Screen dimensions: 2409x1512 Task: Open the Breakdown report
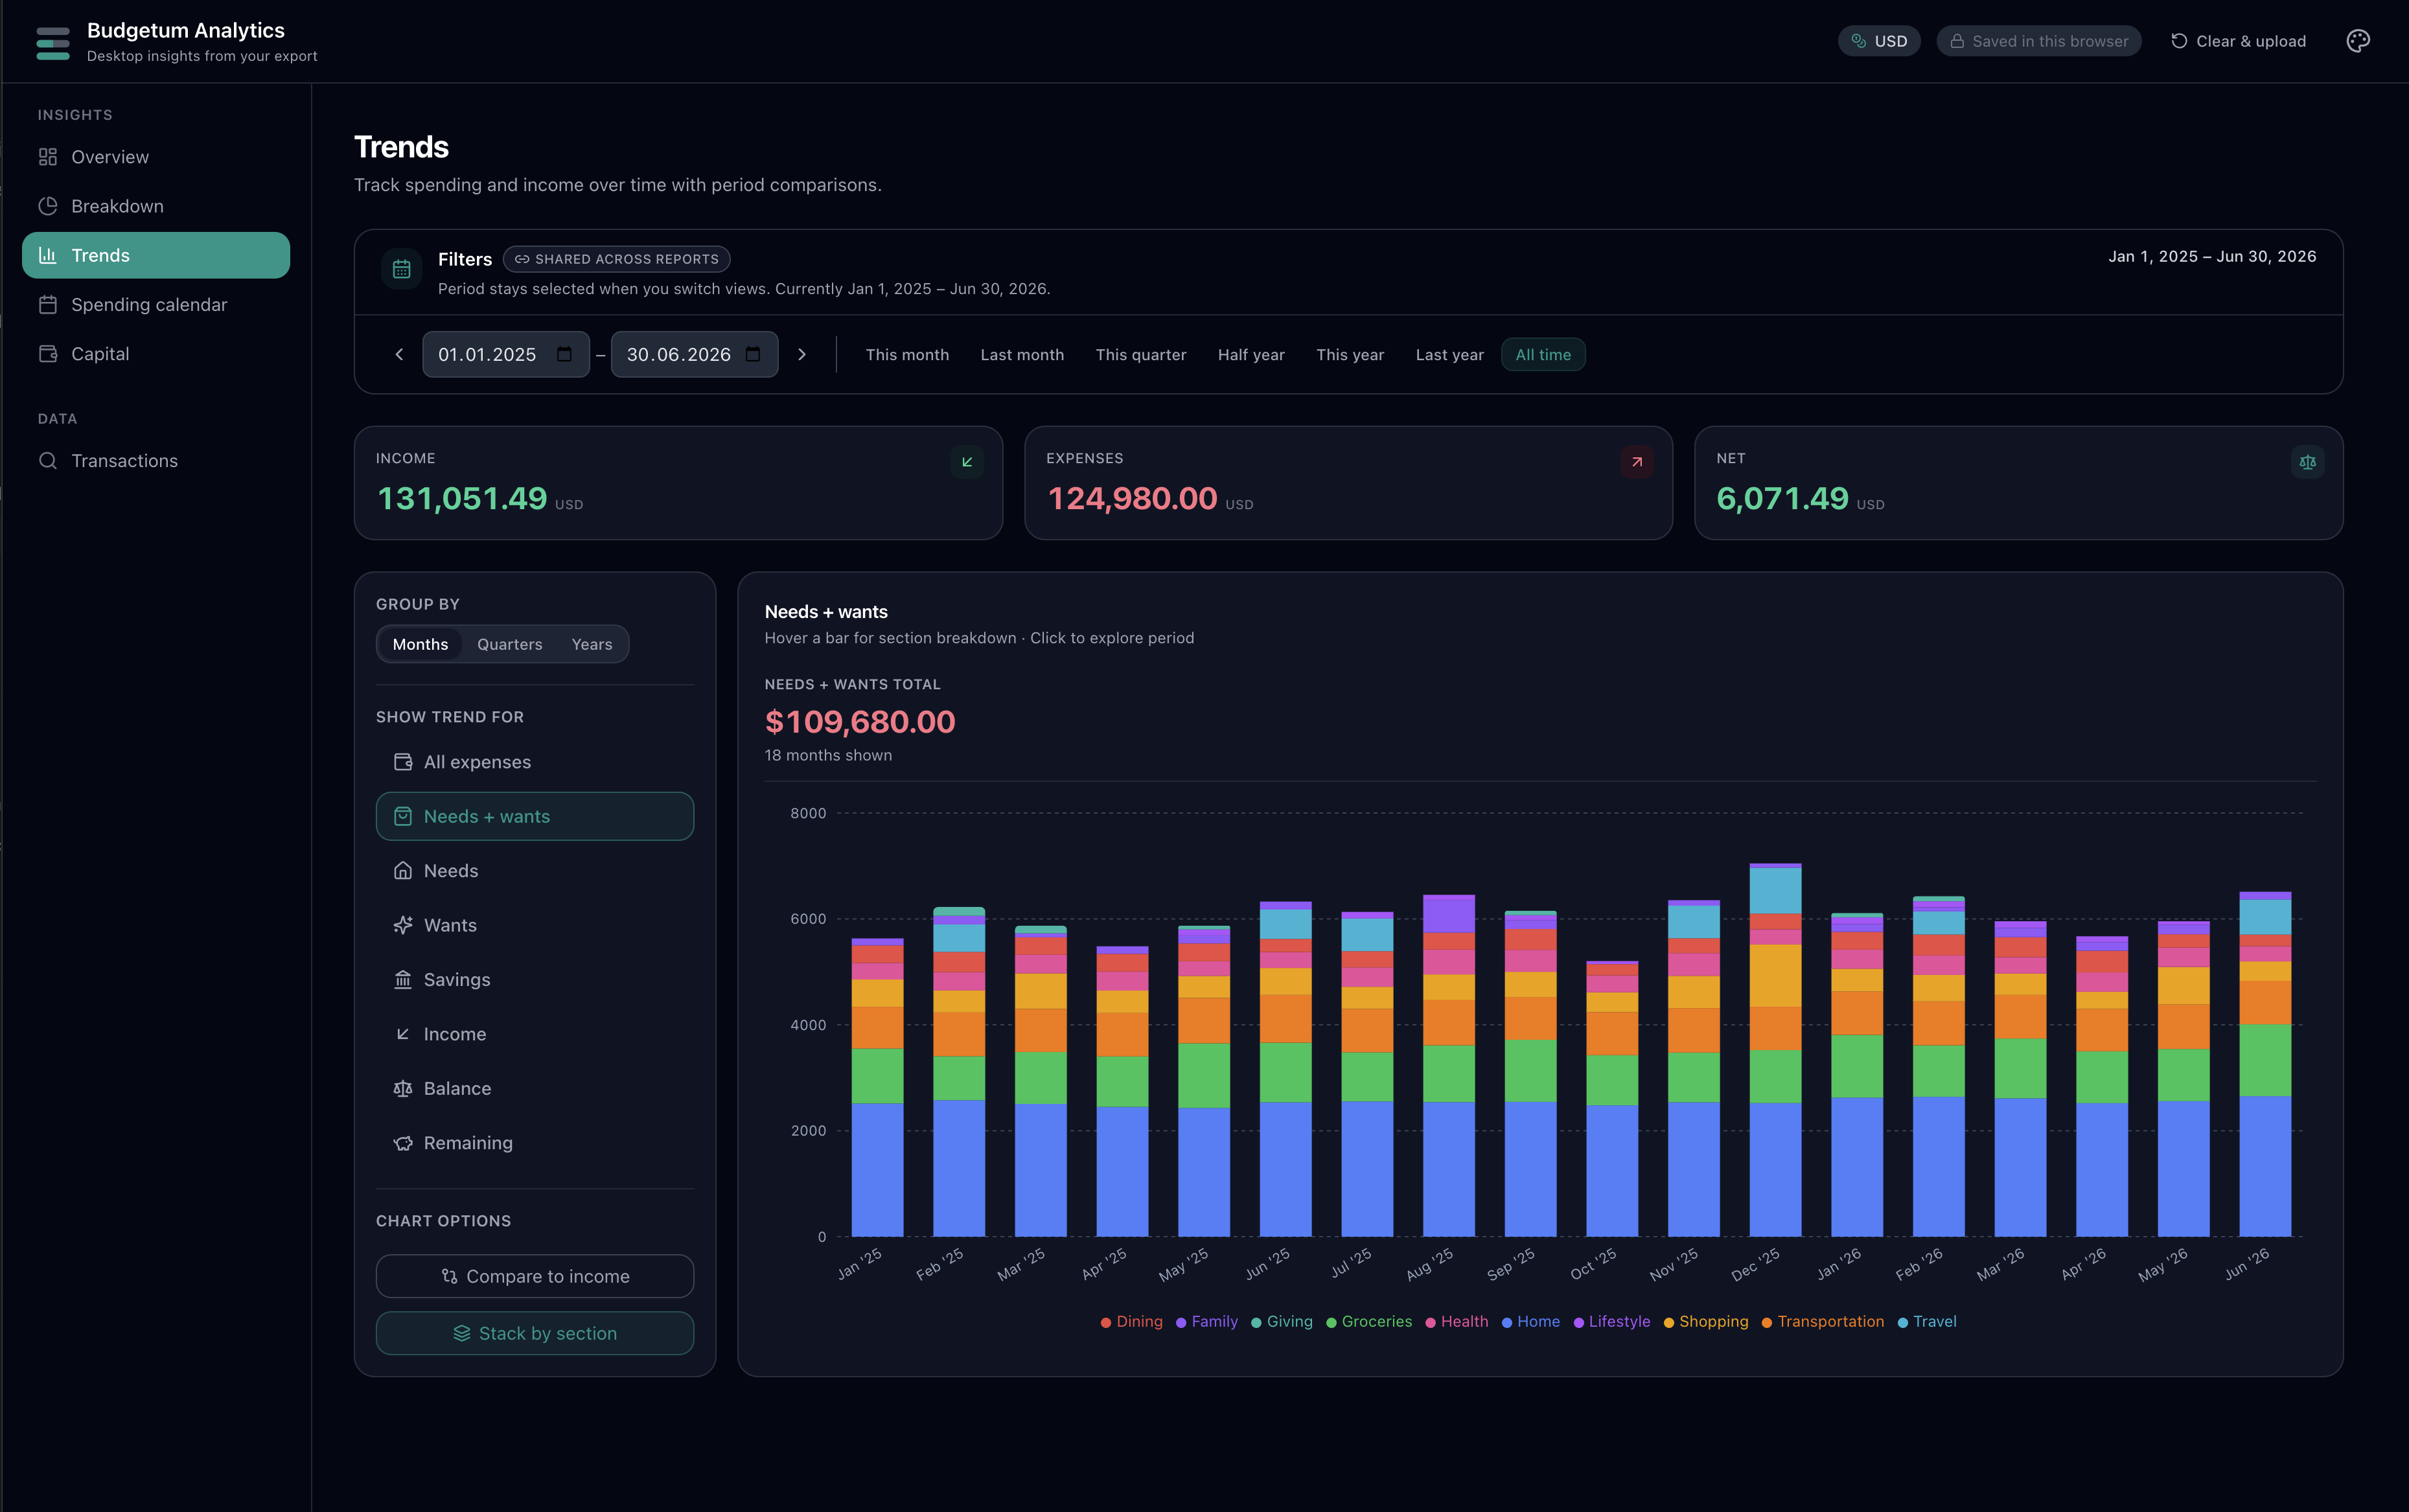point(156,206)
